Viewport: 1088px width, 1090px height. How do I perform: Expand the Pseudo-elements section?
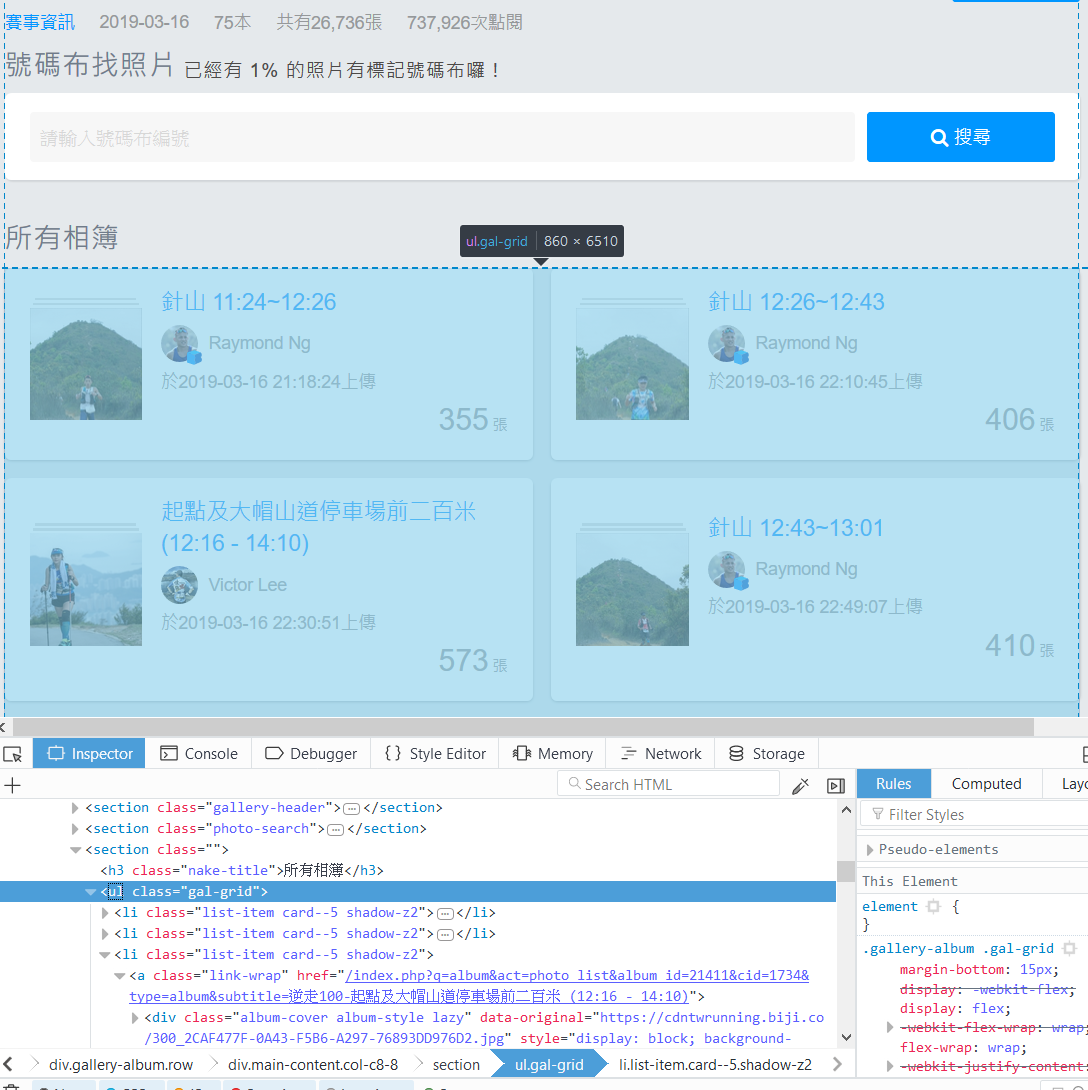pyautogui.click(x=869, y=849)
